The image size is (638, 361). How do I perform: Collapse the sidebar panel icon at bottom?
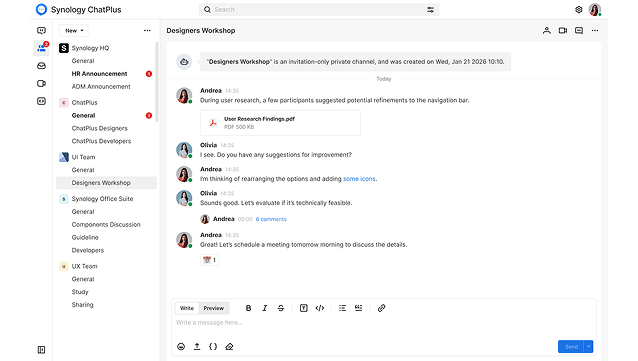tap(42, 350)
